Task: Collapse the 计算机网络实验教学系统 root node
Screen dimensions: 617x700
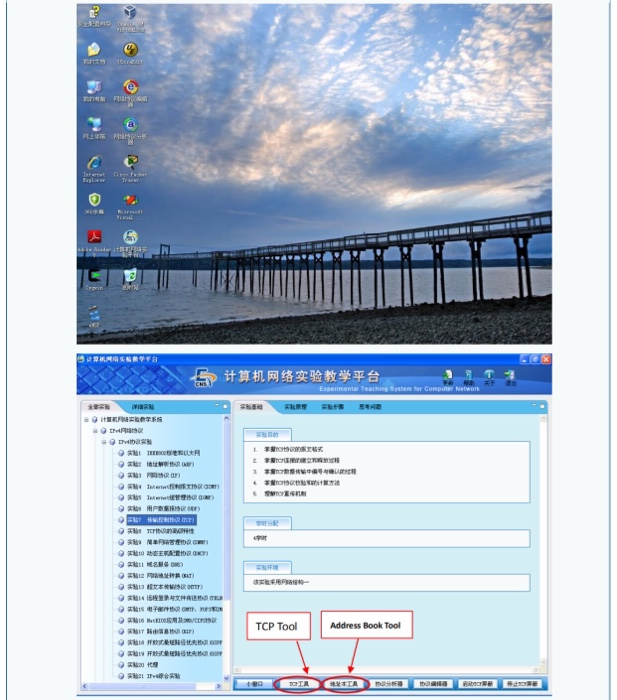Action: click(x=86, y=420)
